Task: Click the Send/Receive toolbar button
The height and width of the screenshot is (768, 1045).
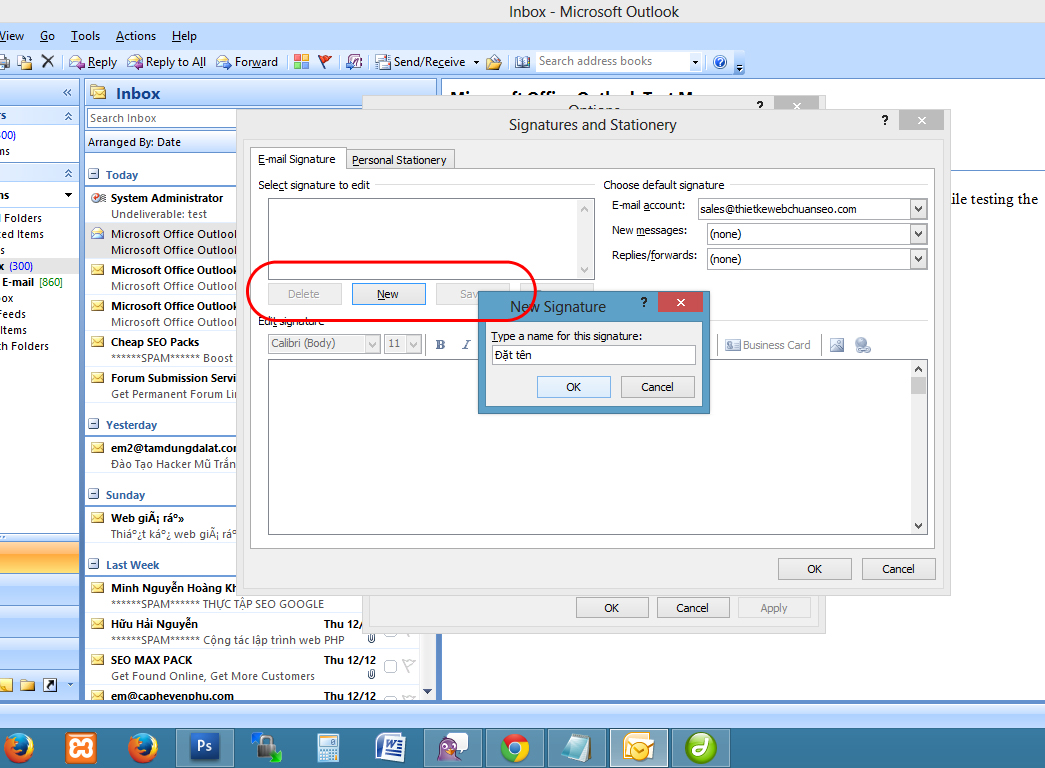Action: [421, 62]
